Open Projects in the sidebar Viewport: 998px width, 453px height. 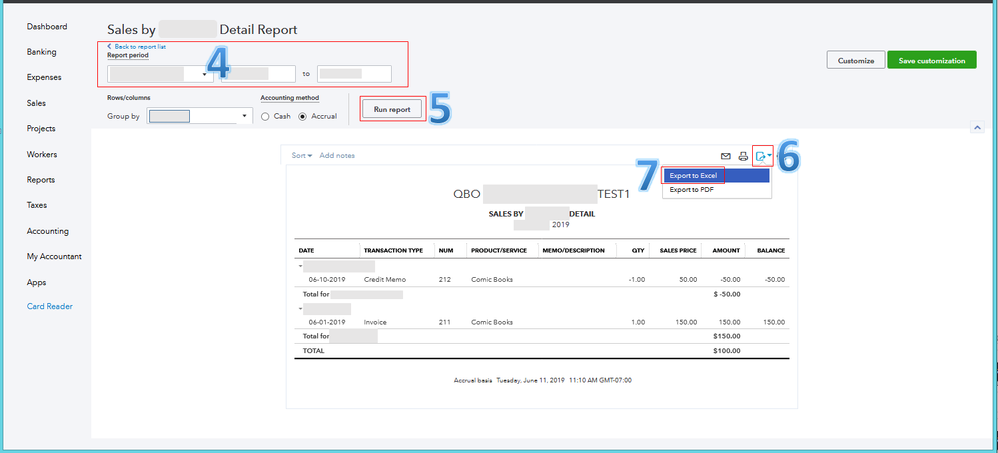(x=41, y=129)
